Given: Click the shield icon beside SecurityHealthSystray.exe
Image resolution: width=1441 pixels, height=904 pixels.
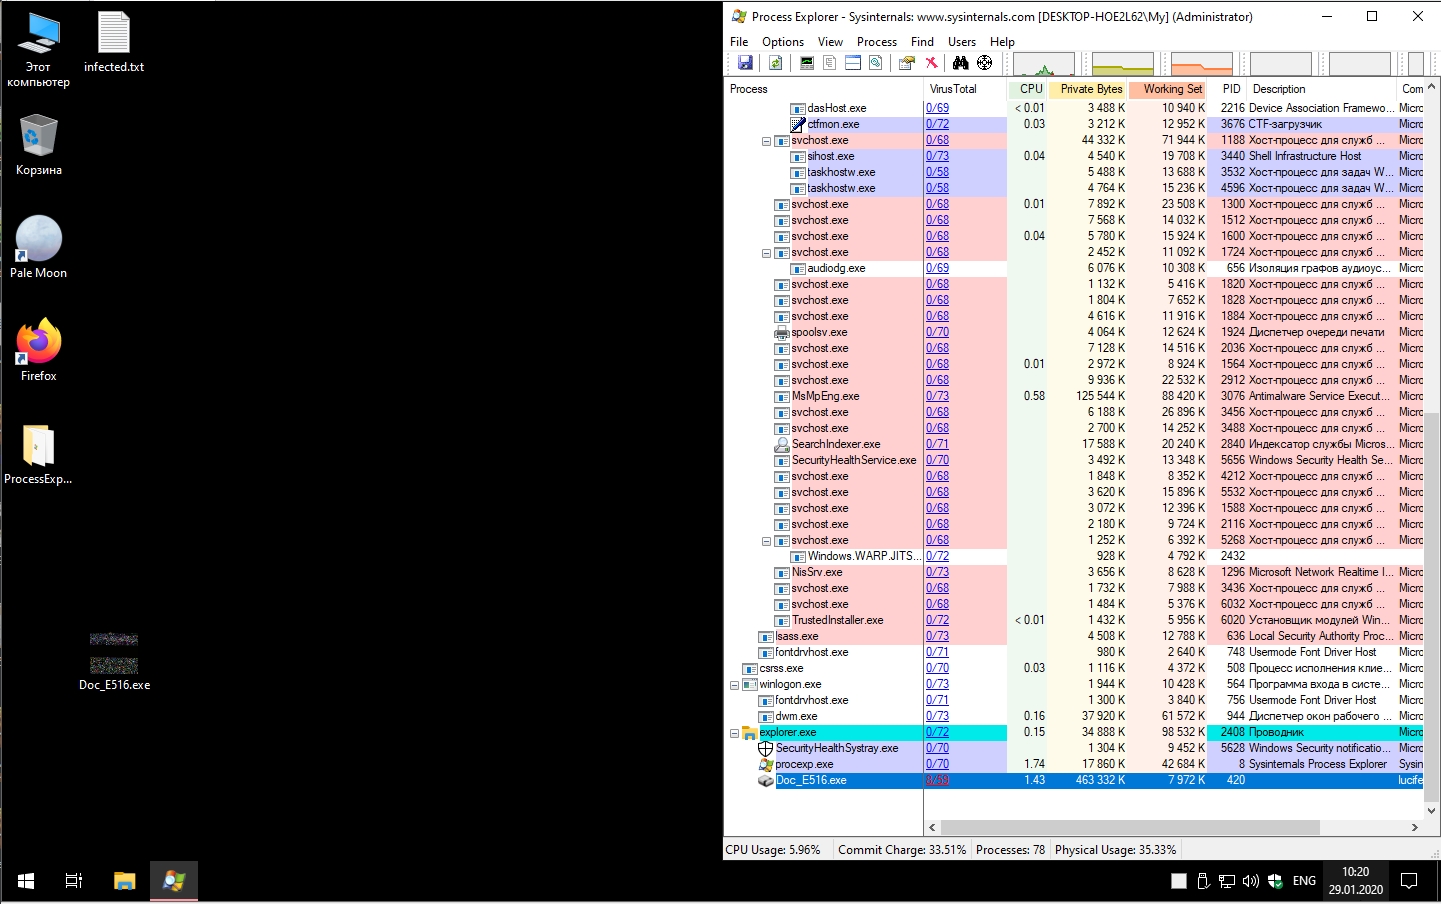Looking at the screenshot, I should tap(766, 748).
